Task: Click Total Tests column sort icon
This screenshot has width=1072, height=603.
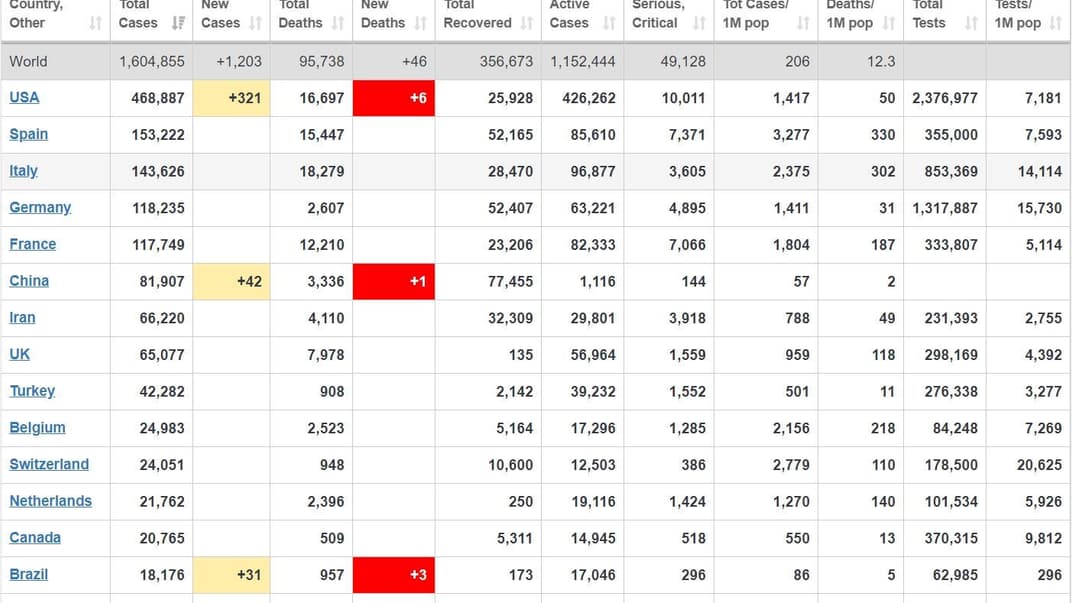Action: pyautogui.click(x=971, y=23)
